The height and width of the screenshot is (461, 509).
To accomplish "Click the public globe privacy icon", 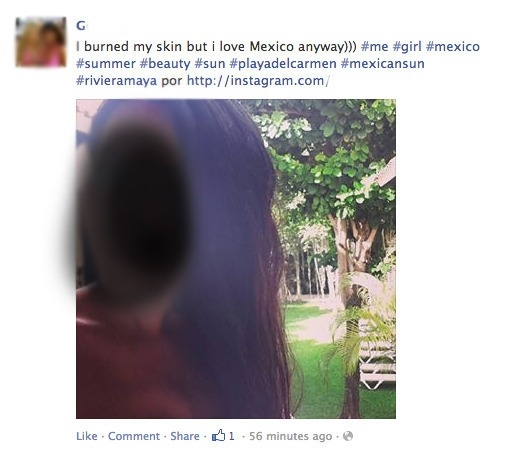I will click(x=348, y=436).
